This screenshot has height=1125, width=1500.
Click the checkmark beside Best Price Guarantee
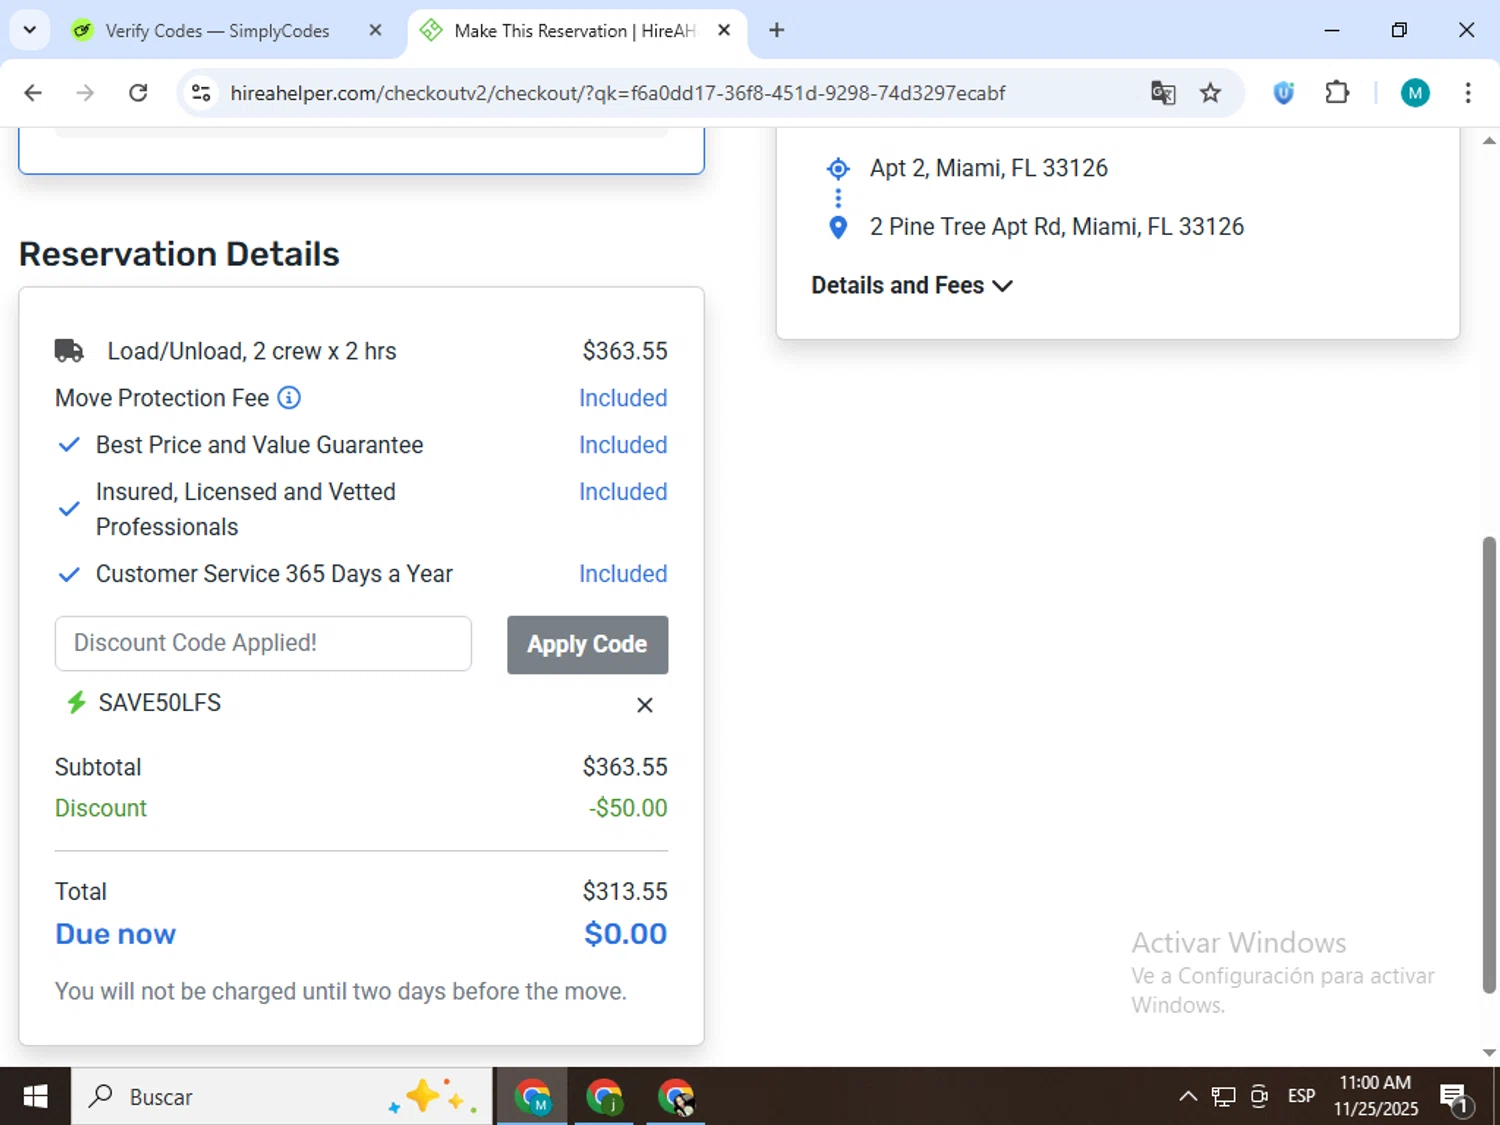pos(69,445)
